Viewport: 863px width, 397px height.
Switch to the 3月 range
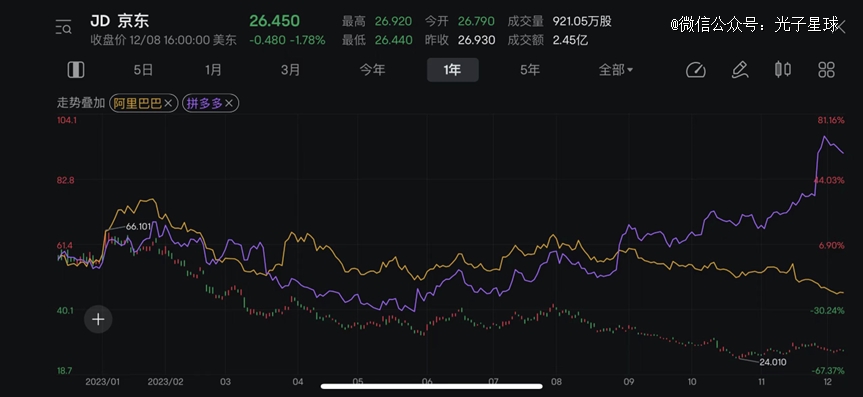click(291, 70)
